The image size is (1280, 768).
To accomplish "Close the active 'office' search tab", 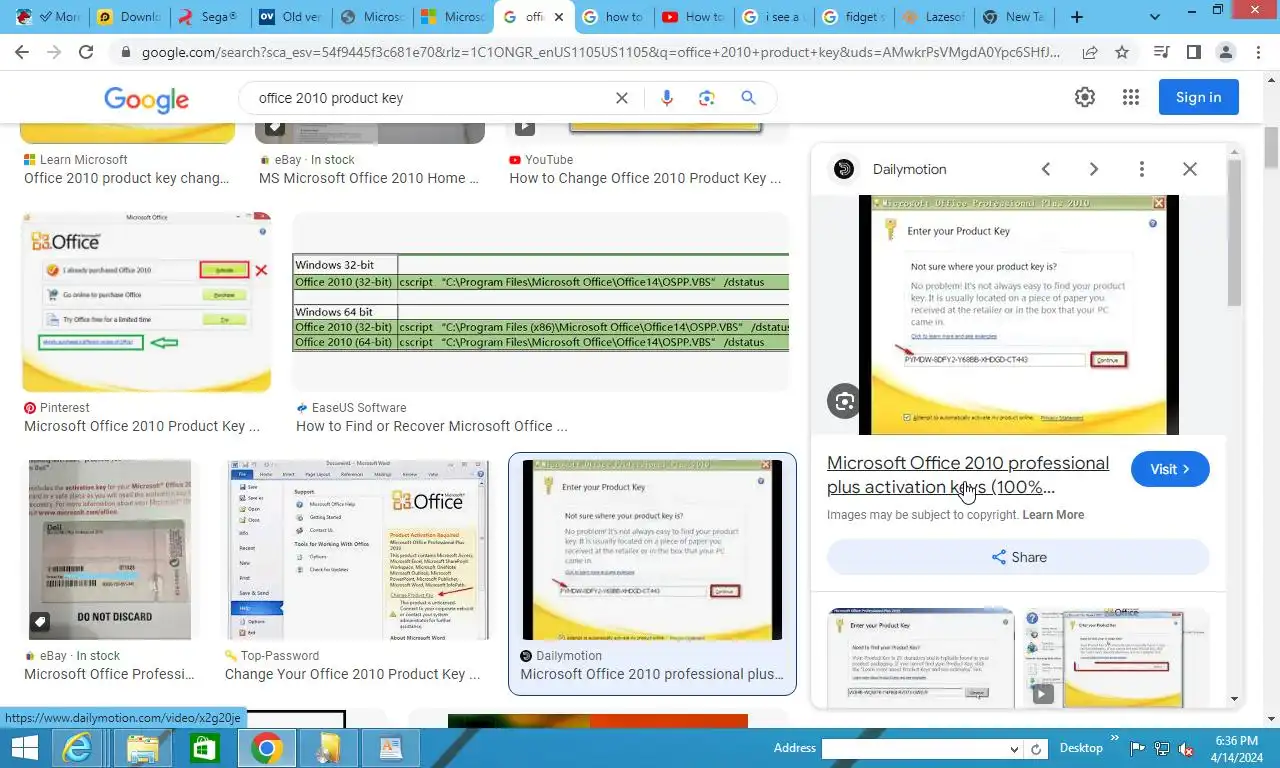I will (x=559, y=17).
